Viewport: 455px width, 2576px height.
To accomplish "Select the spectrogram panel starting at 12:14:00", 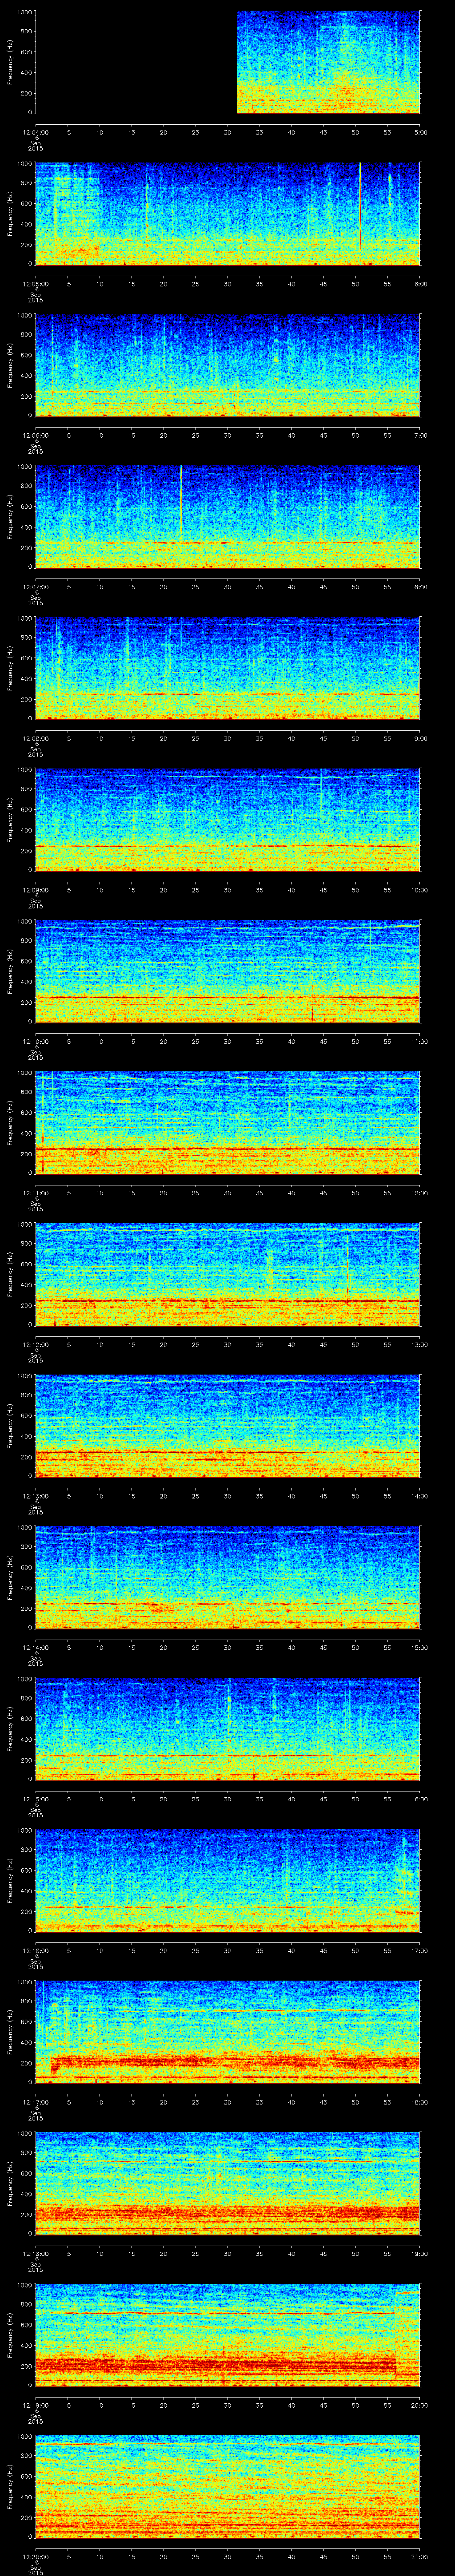I will (x=228, y=1577).
